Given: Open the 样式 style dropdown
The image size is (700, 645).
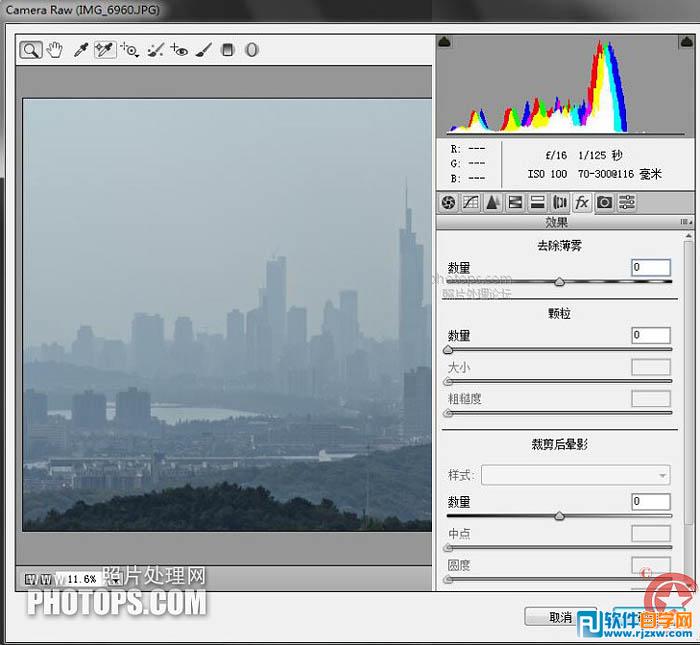Looking at the screenshot, I should pos(575,475).
